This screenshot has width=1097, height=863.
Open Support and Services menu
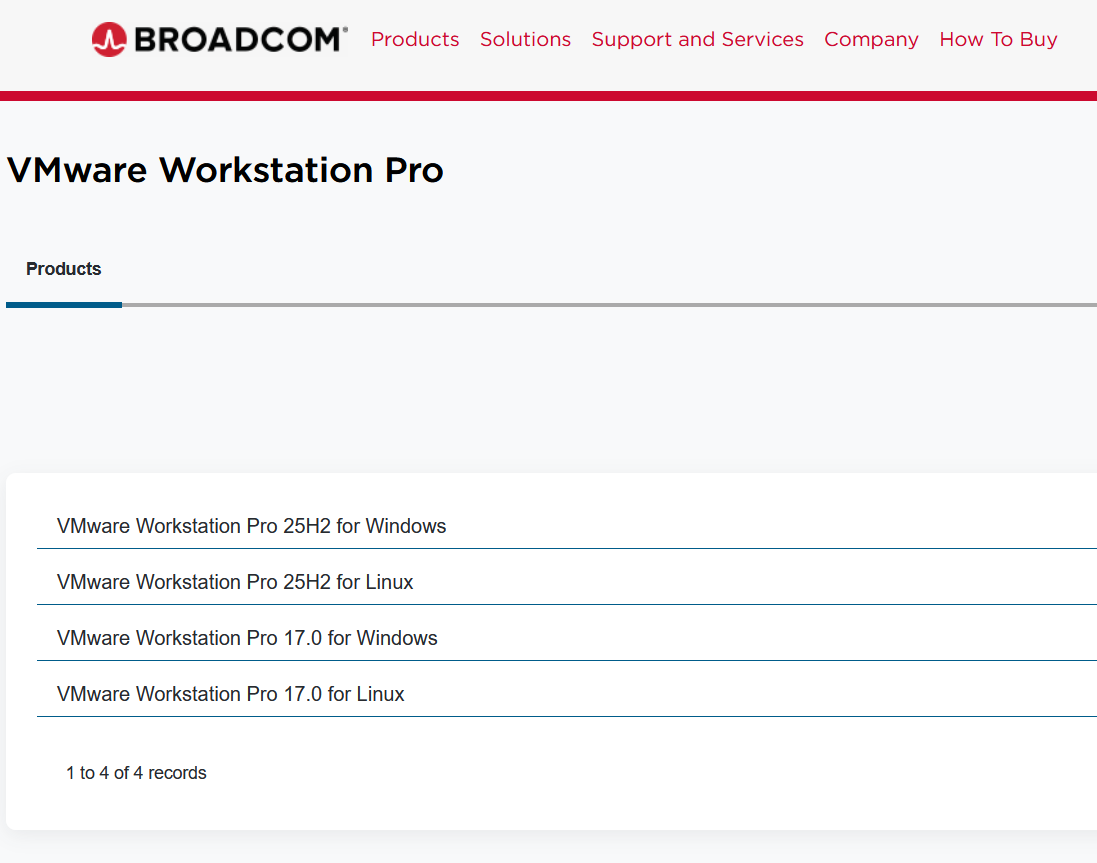tap(697, 40)
